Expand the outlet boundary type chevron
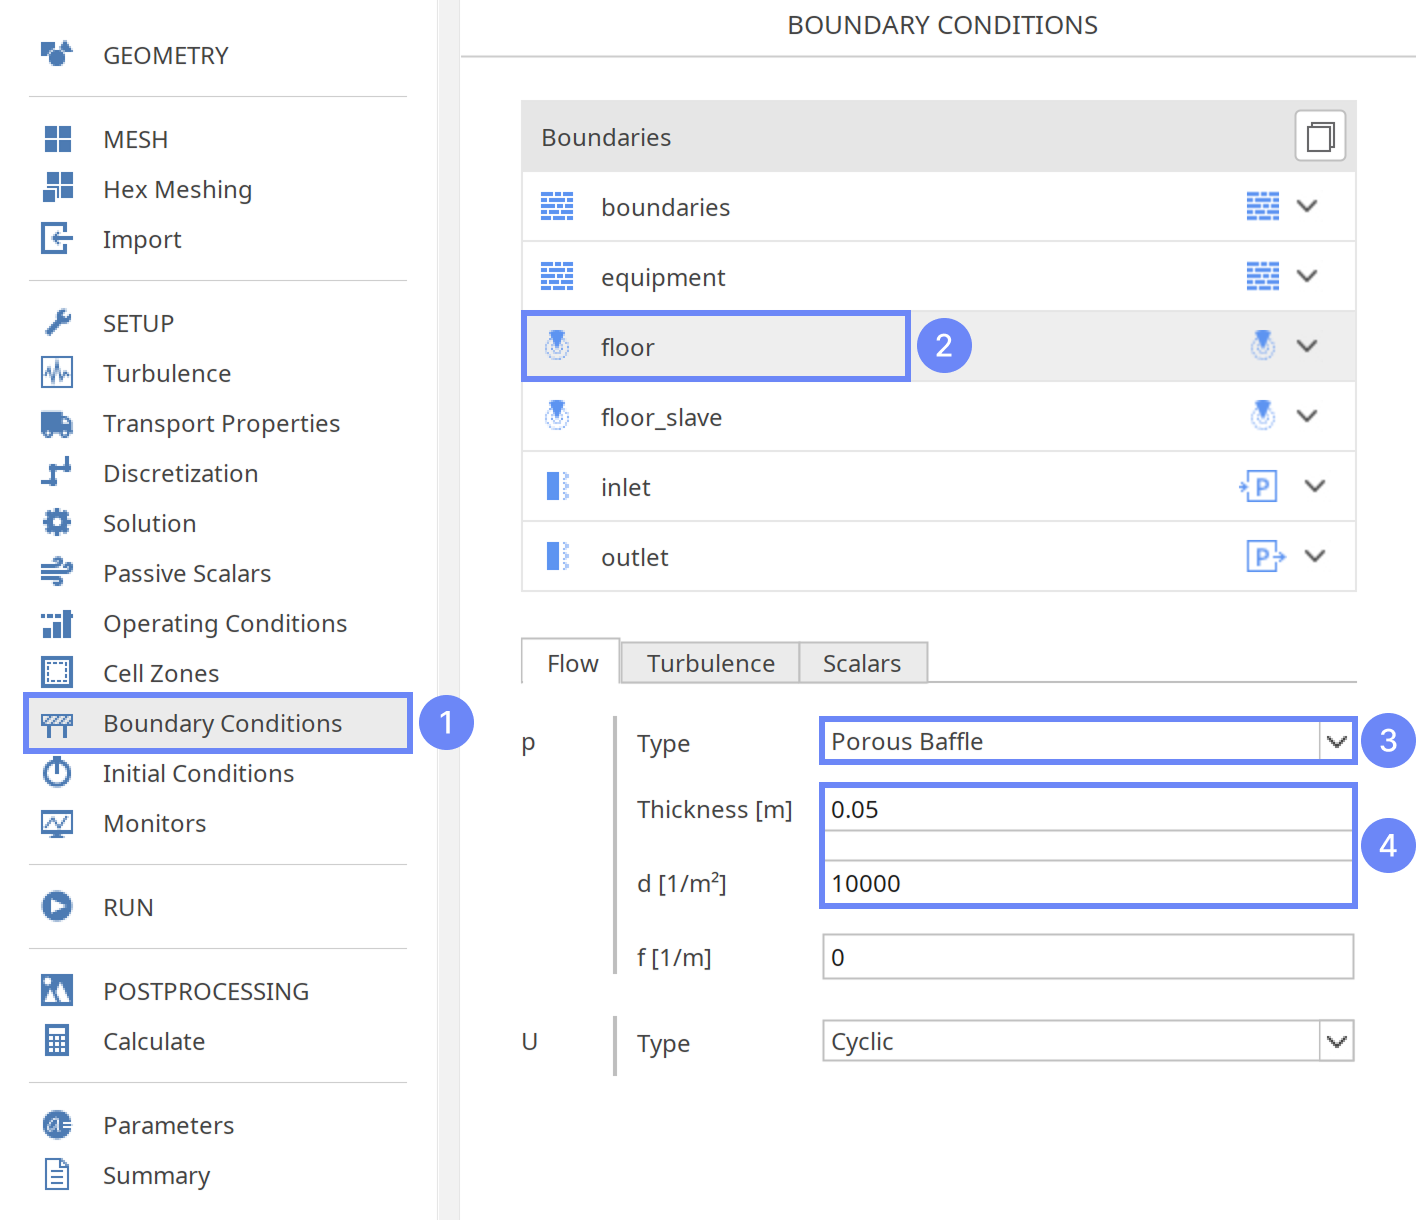This screenshot has width=1416, height=1220. [x=1315, y=556]
